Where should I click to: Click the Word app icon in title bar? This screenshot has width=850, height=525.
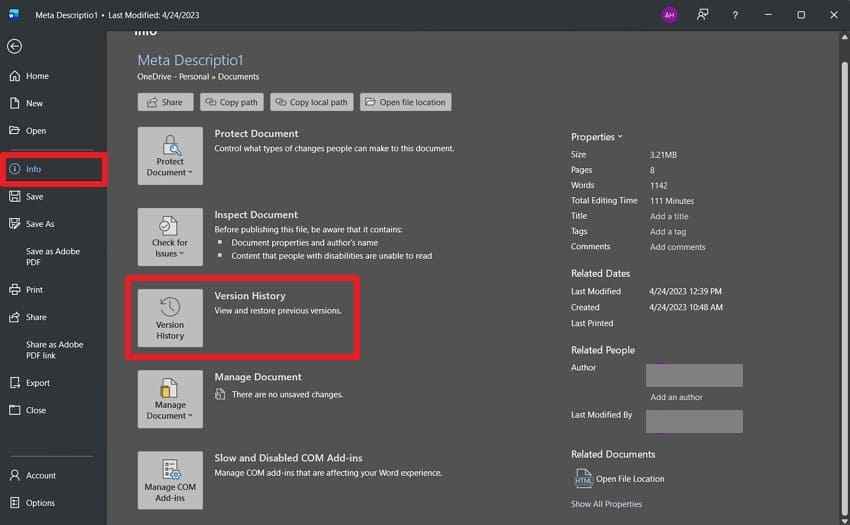pos(14,14)
